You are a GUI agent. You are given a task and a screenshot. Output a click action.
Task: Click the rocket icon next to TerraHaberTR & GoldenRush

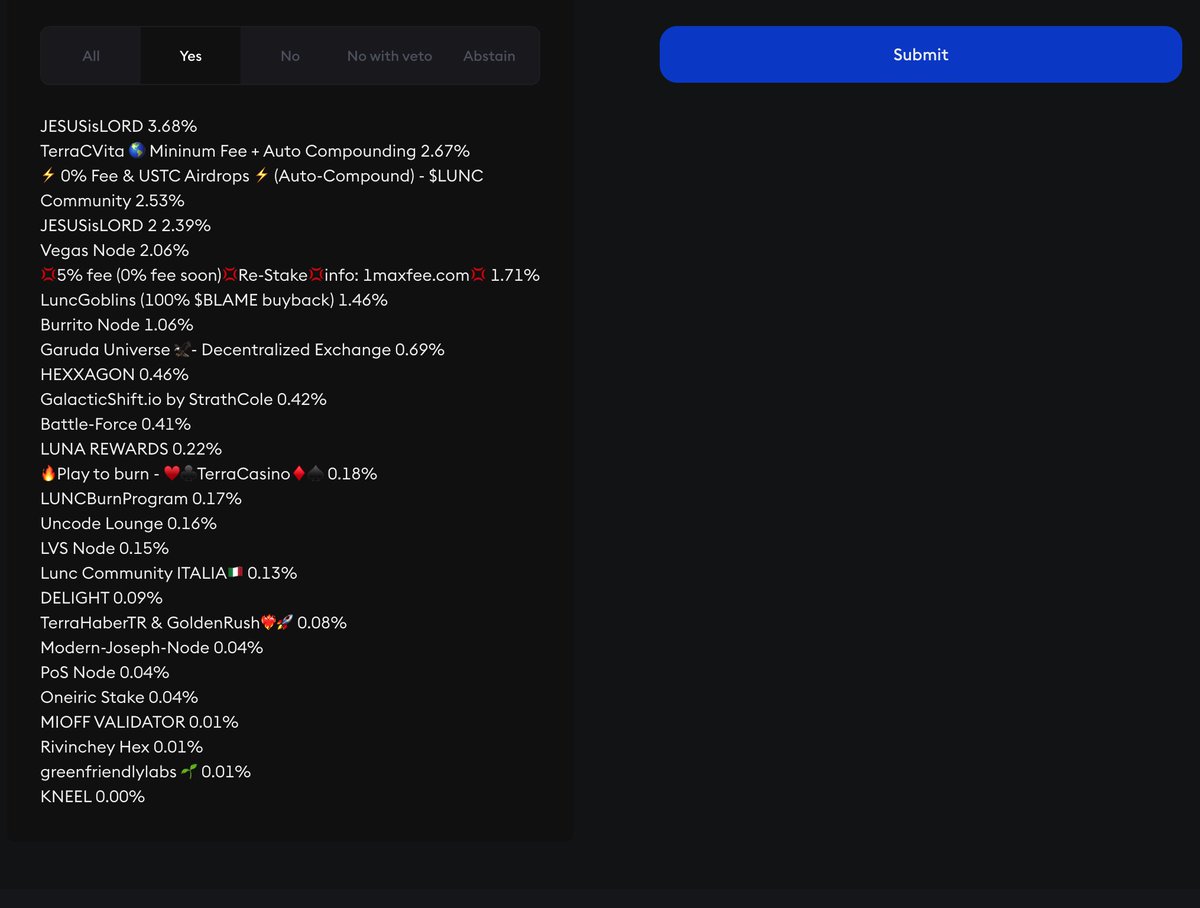(284, 622)
